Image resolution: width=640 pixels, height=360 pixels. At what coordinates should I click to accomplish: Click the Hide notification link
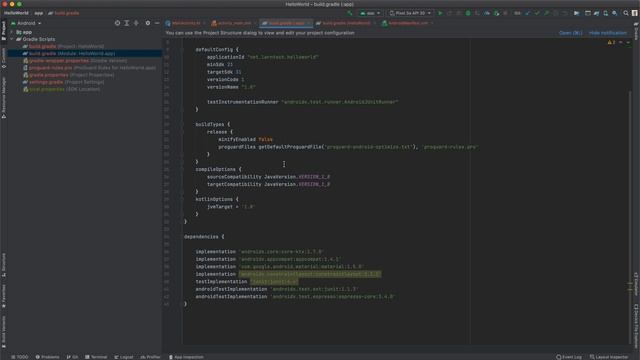(607, 33)
